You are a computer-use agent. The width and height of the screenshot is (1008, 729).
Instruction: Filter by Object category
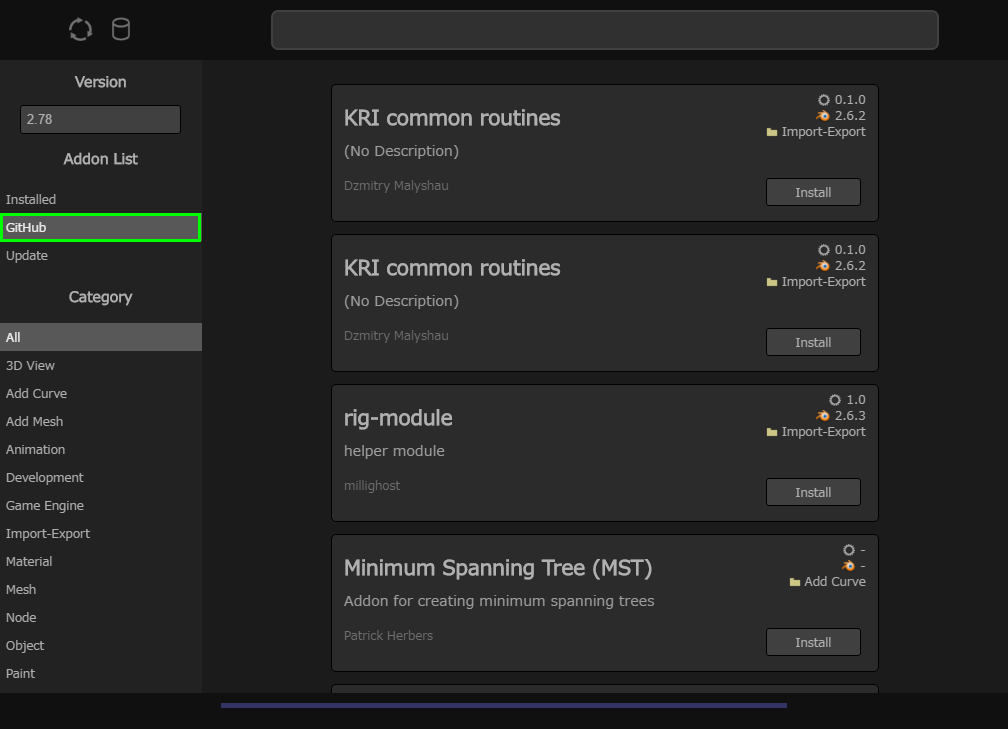coord(101,645)
